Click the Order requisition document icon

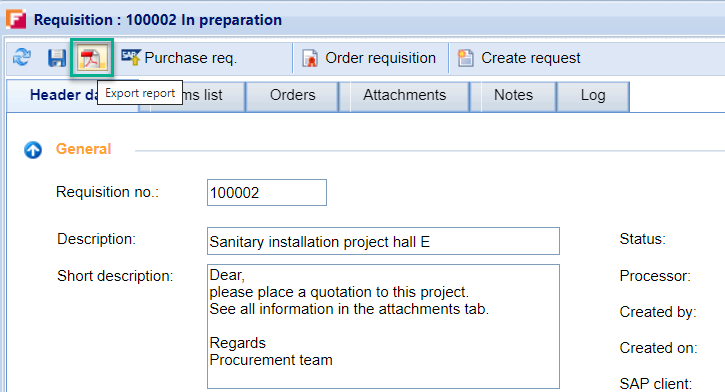310,58
